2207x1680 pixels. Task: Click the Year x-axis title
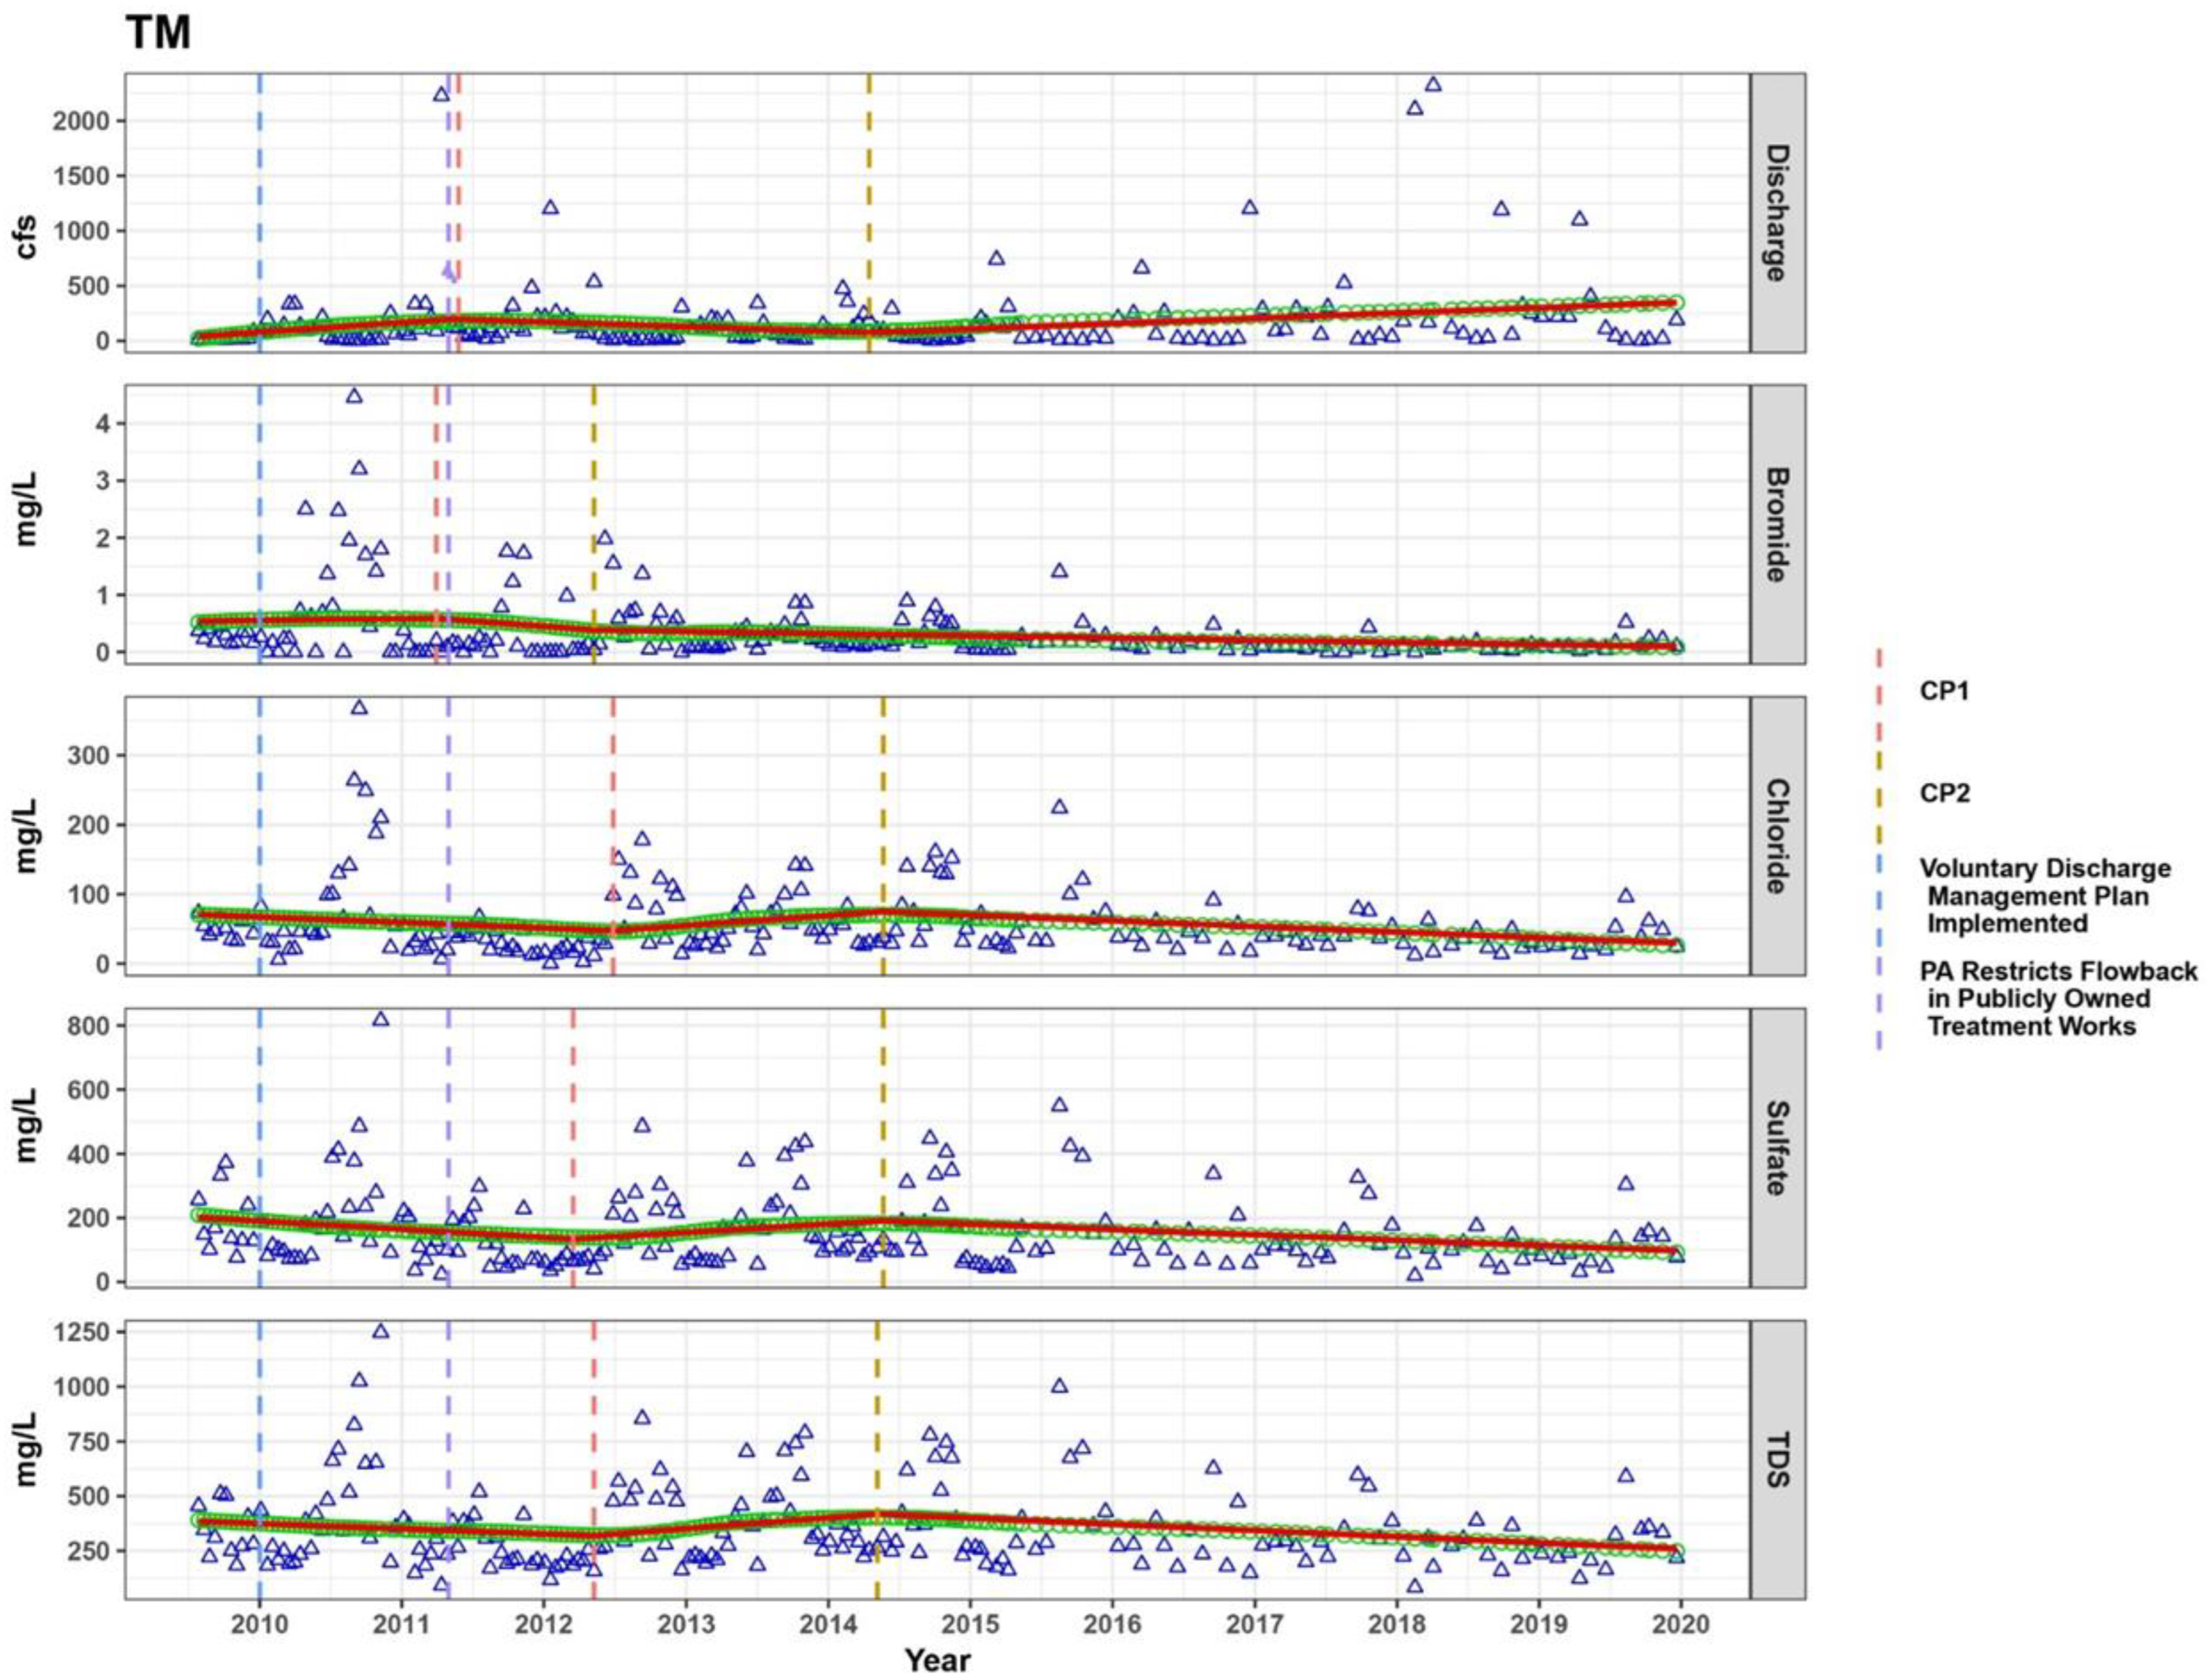pos(937,1661)
